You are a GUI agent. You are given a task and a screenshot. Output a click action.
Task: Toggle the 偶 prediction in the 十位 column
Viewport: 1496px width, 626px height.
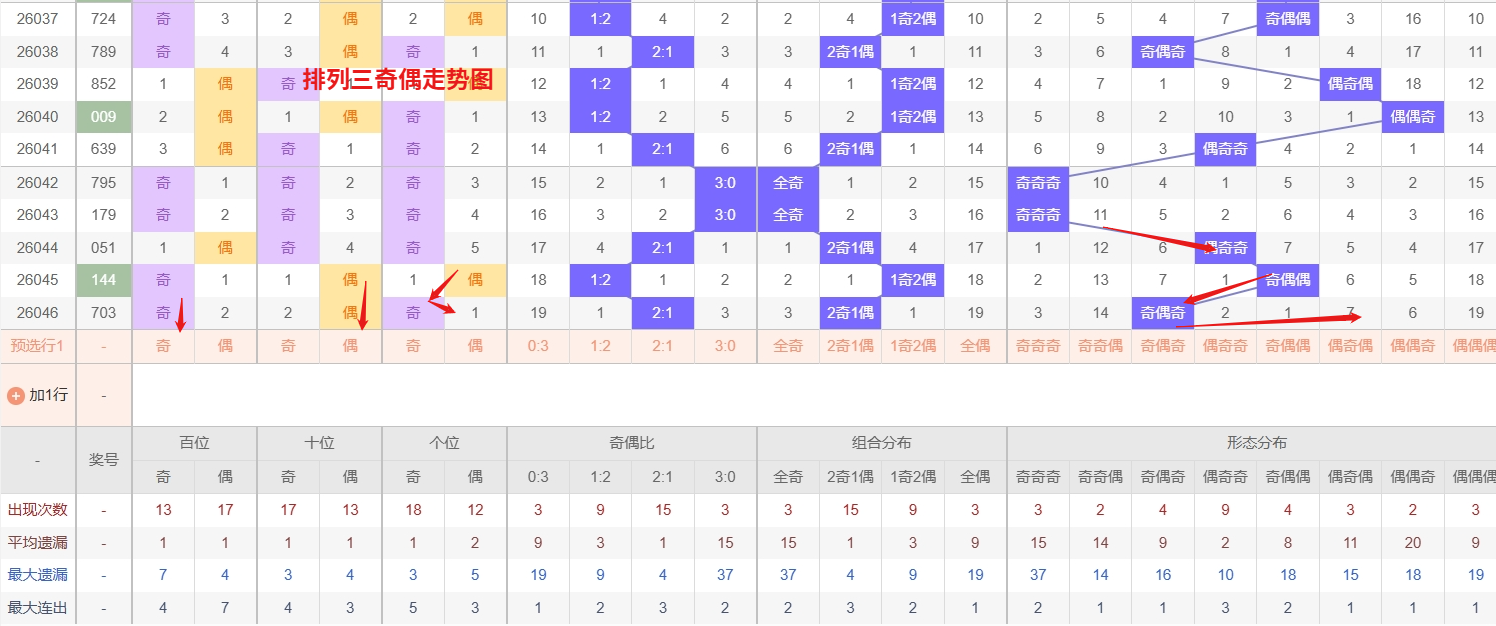350,345
